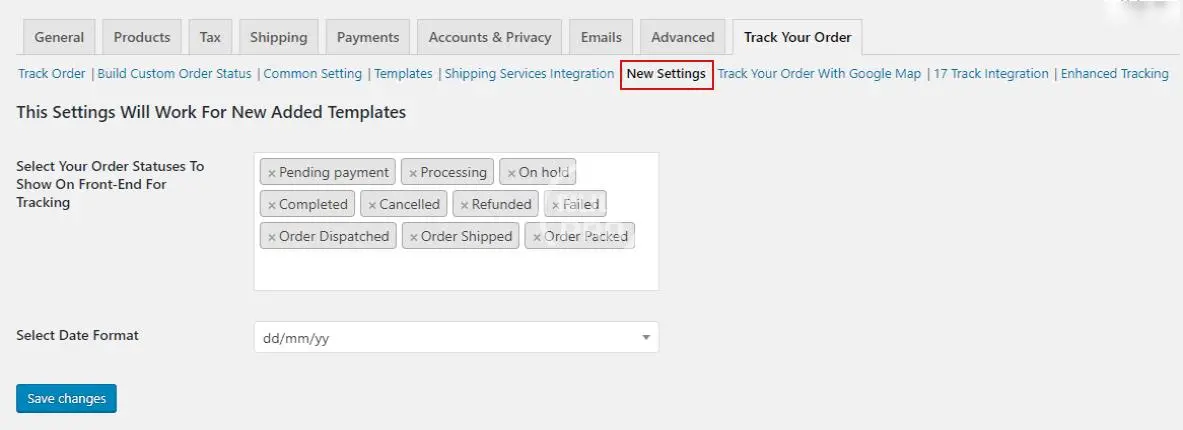Open the Build Custom Order Status link
1183x430 pixels.
point(175,74)
